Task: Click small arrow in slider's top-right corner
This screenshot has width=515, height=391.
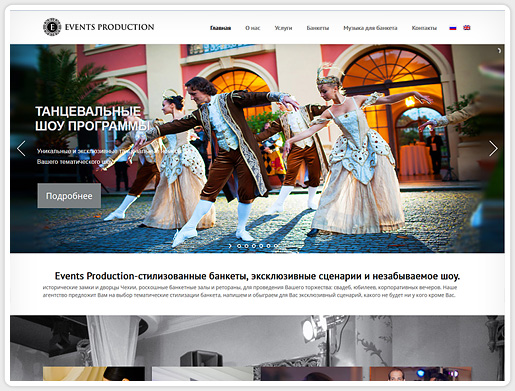Action: tap(499, 51)
